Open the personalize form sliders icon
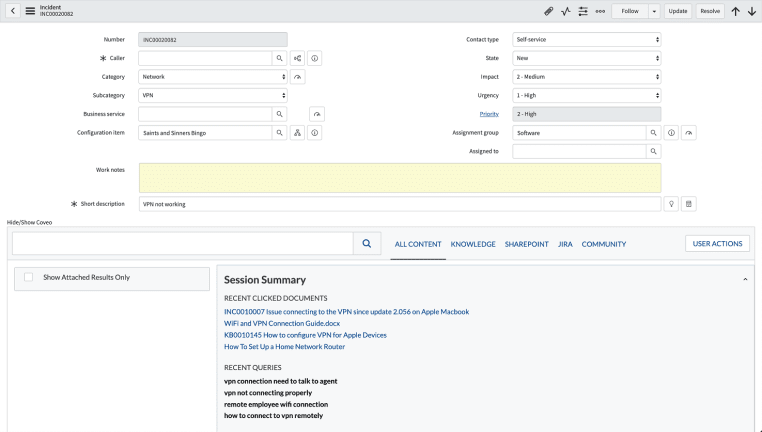 point(583,11)
